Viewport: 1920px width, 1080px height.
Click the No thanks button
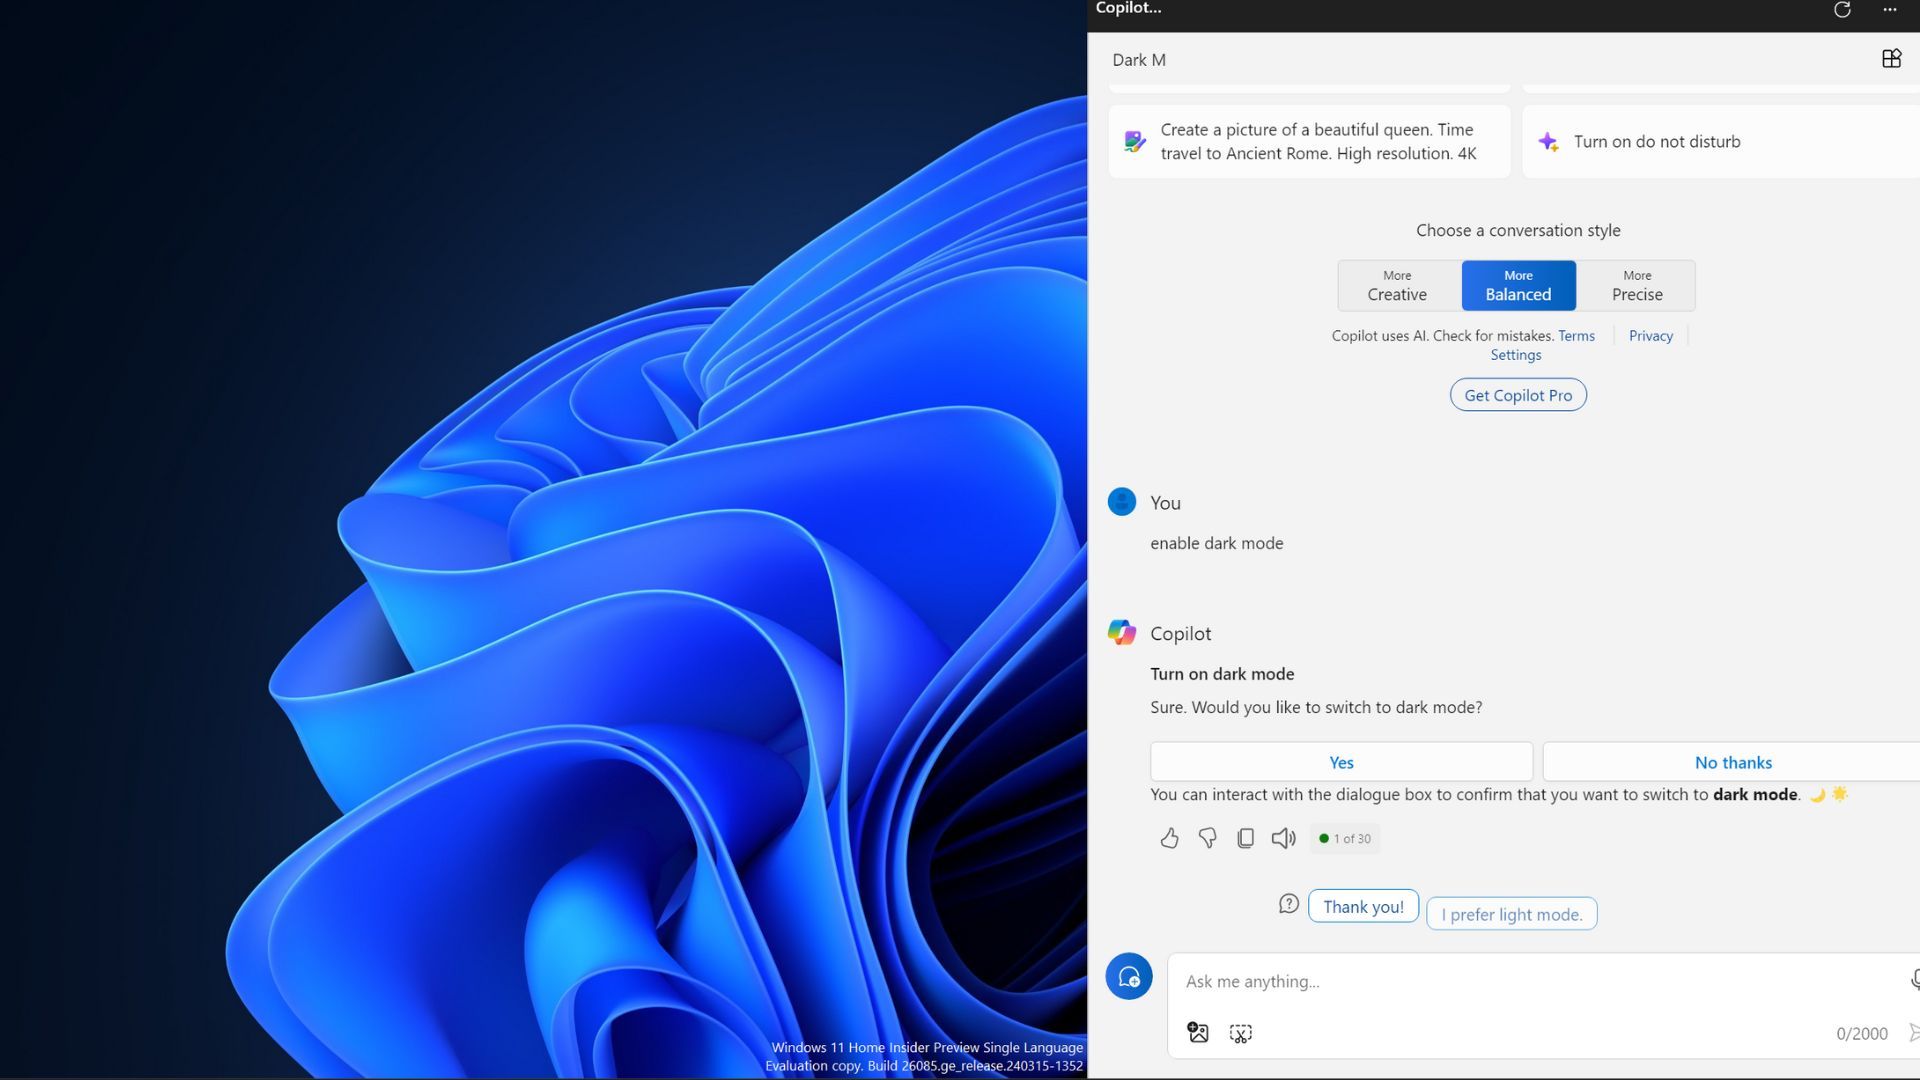1732,762
